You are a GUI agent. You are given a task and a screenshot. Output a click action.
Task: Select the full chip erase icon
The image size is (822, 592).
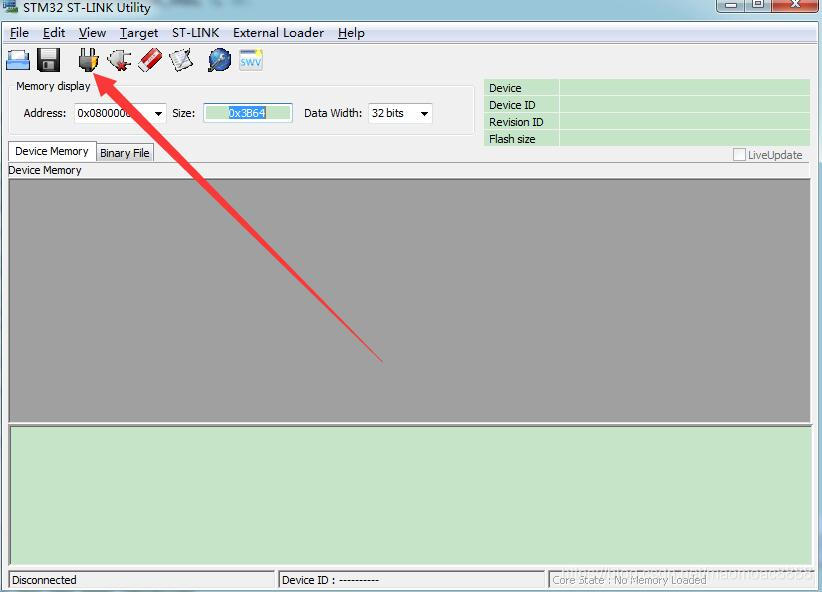pyautogui.click(x=150, y=59)
